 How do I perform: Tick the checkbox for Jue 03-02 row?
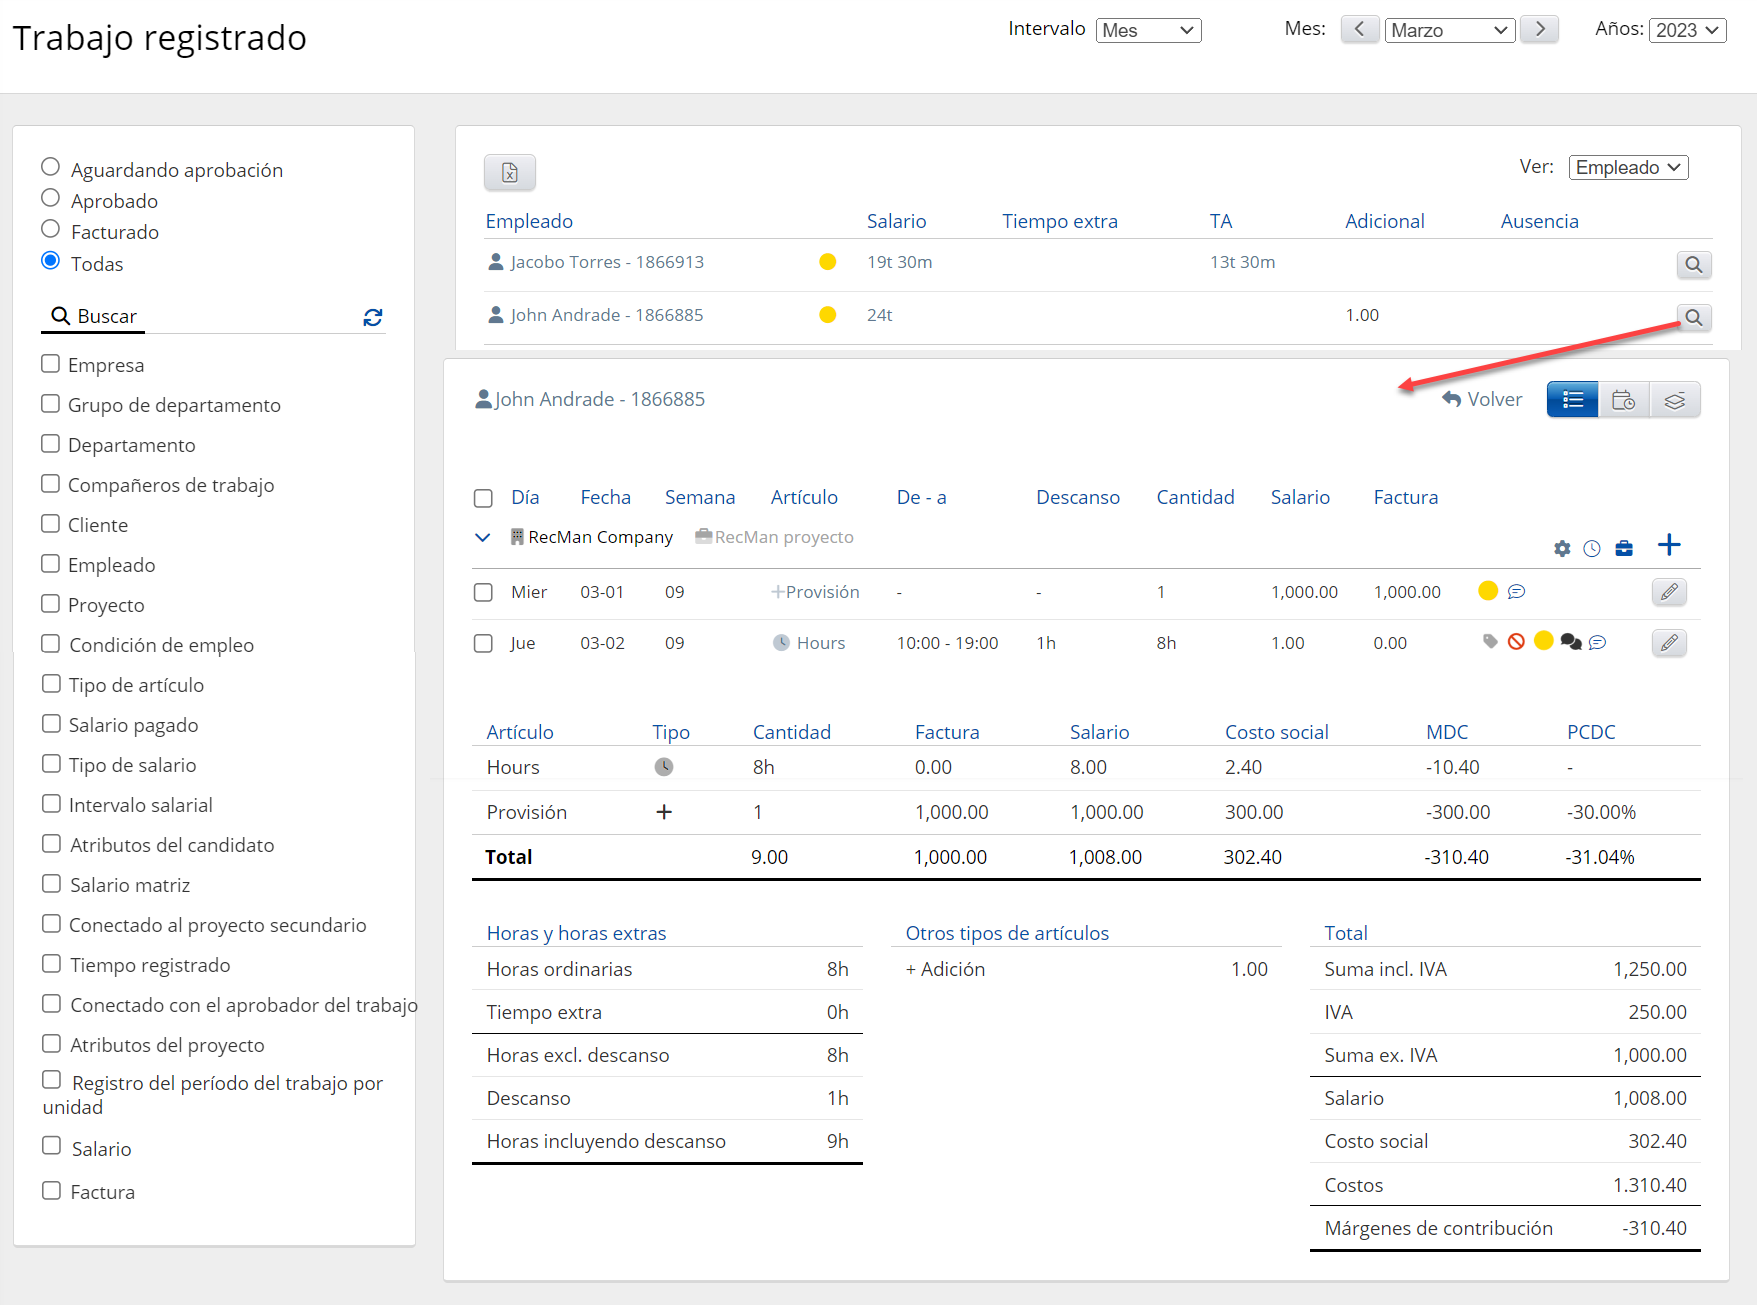(x=483, y=643)
